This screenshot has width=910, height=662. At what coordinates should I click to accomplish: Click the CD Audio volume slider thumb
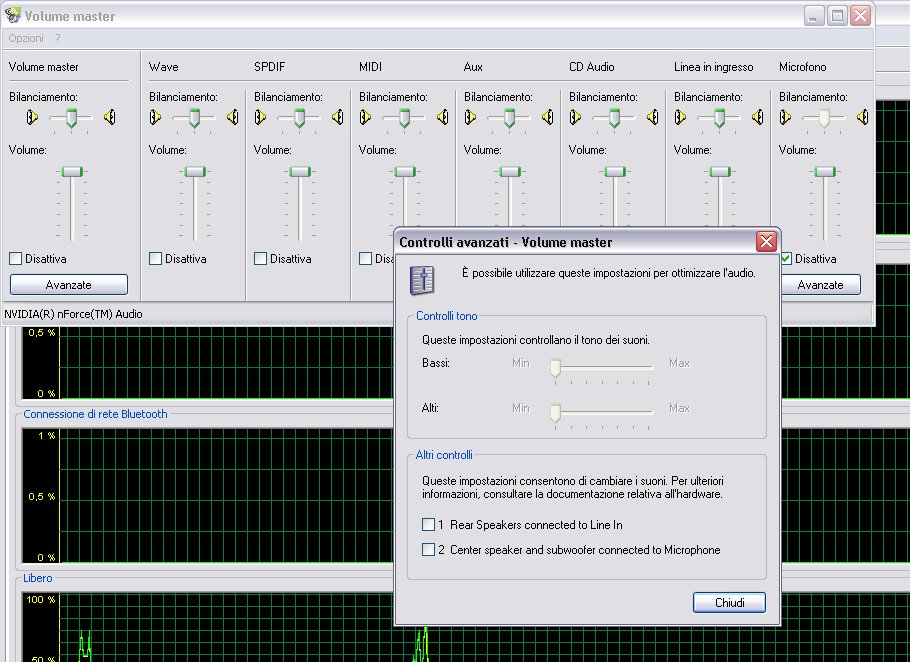[615, 172]
